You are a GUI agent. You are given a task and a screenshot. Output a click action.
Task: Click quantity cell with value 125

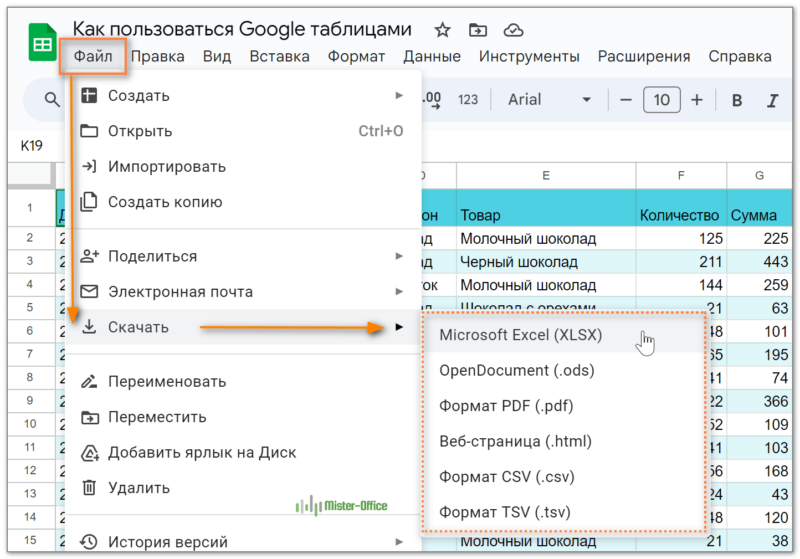click(681, 238)
